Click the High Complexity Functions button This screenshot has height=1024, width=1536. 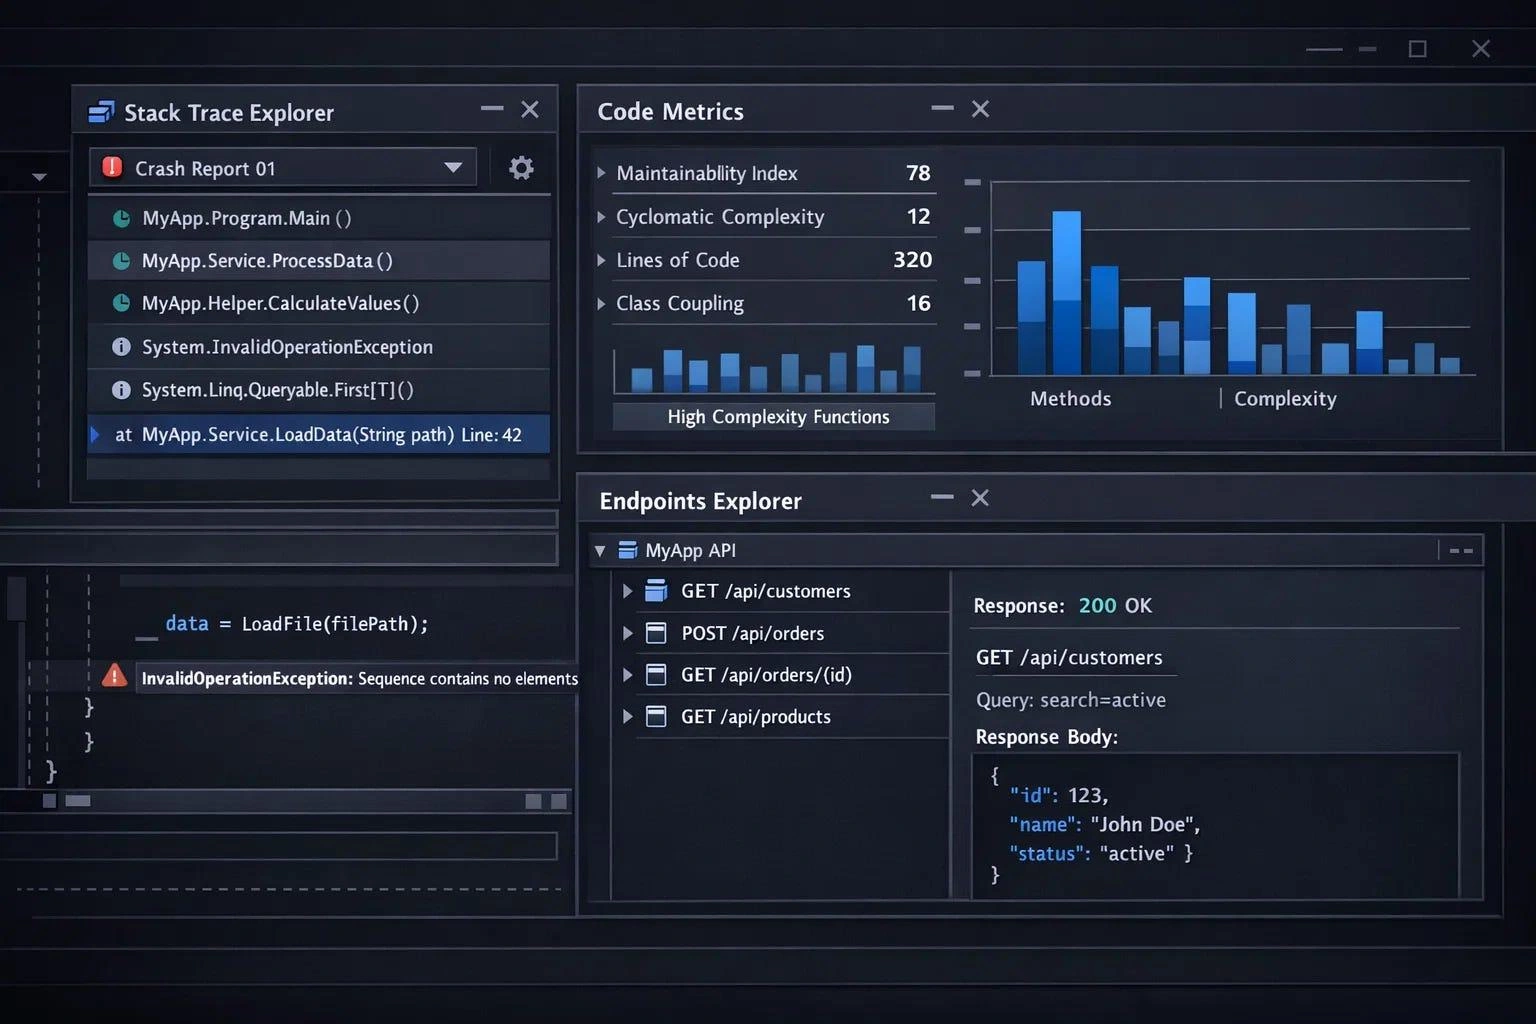pos(774,416)
